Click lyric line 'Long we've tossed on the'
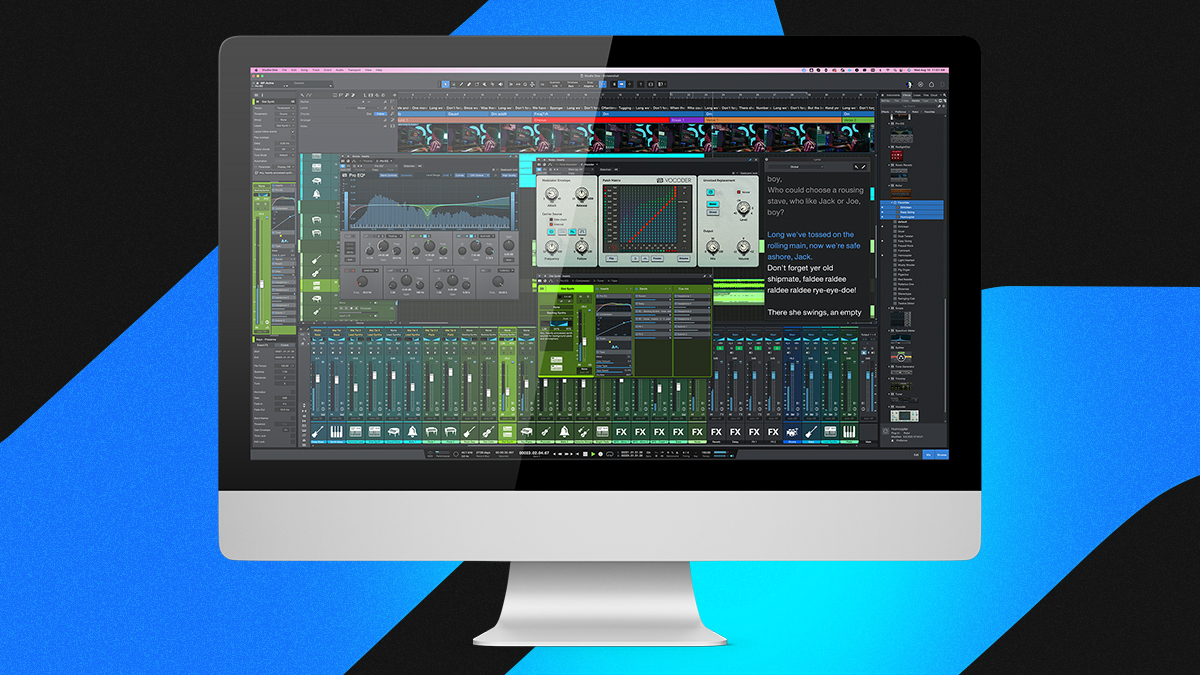 [x=811, y=235]
